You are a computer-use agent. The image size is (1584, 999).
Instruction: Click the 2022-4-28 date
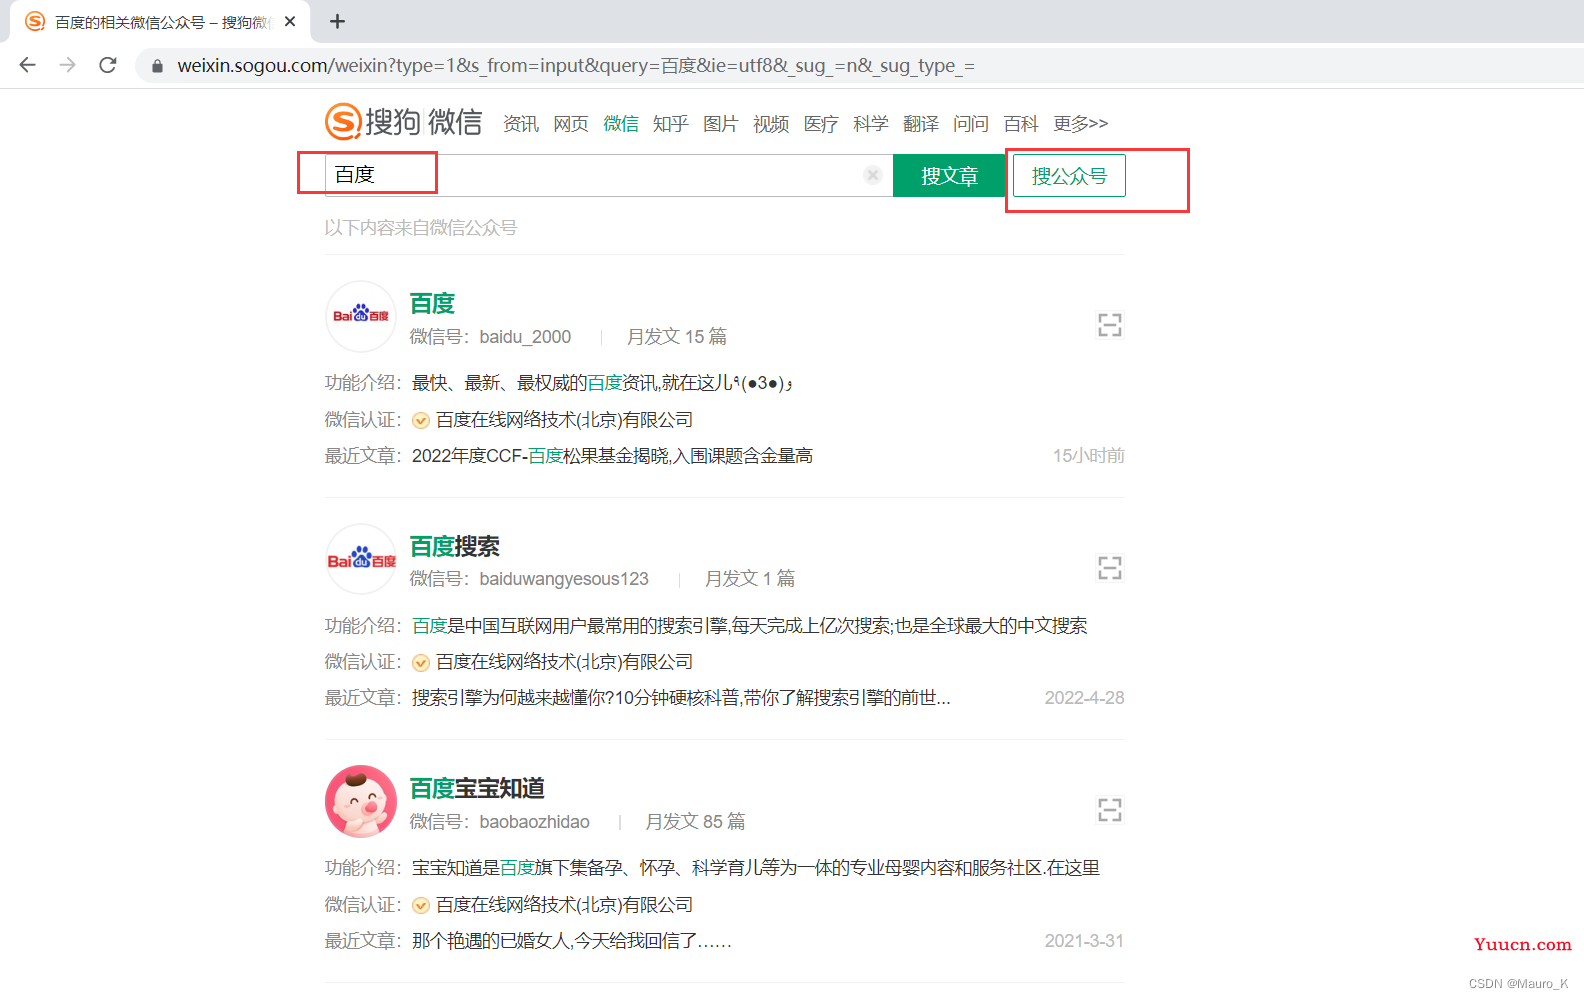click(x=1084, y=698)
